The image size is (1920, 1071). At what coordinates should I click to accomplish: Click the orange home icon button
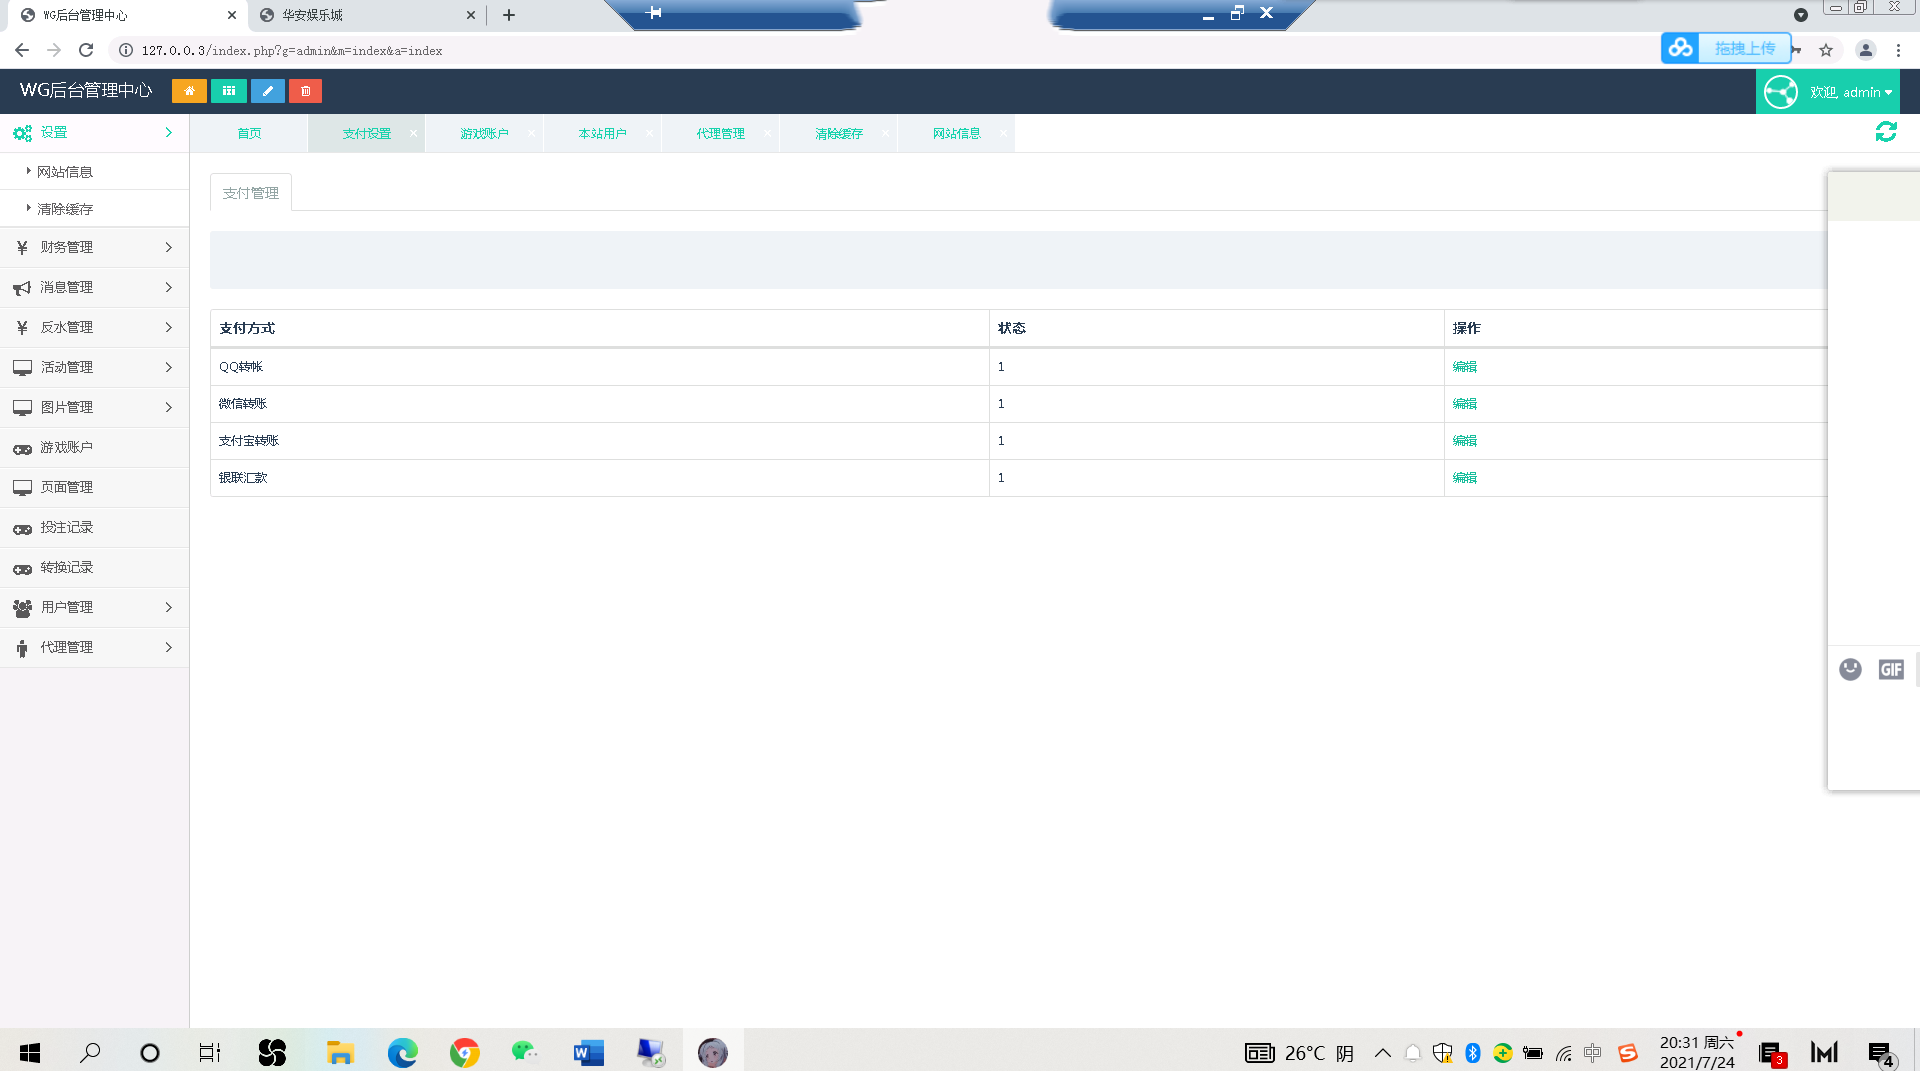(189, 91)
